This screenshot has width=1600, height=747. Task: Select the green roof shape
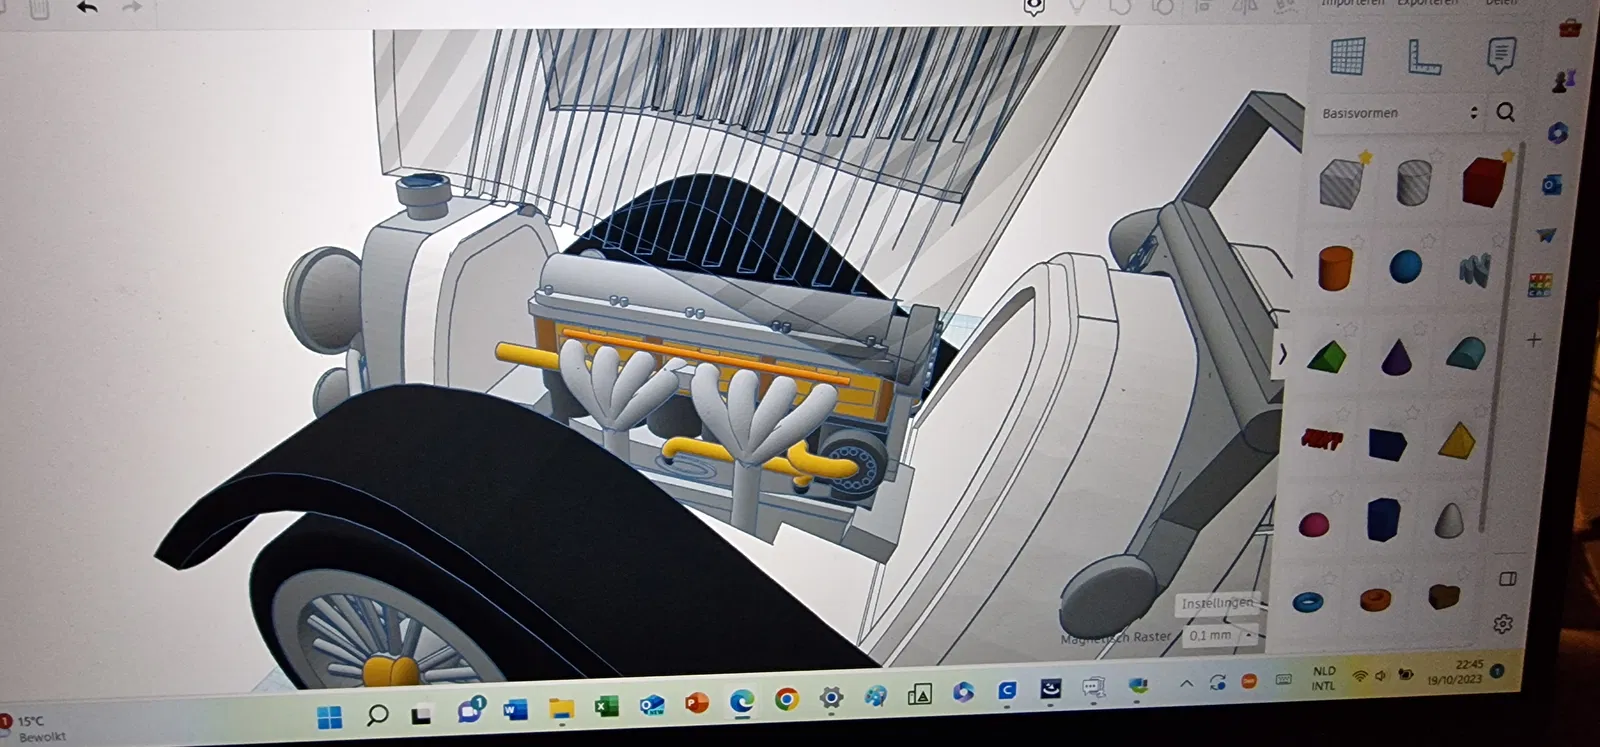click(1327, 356)
